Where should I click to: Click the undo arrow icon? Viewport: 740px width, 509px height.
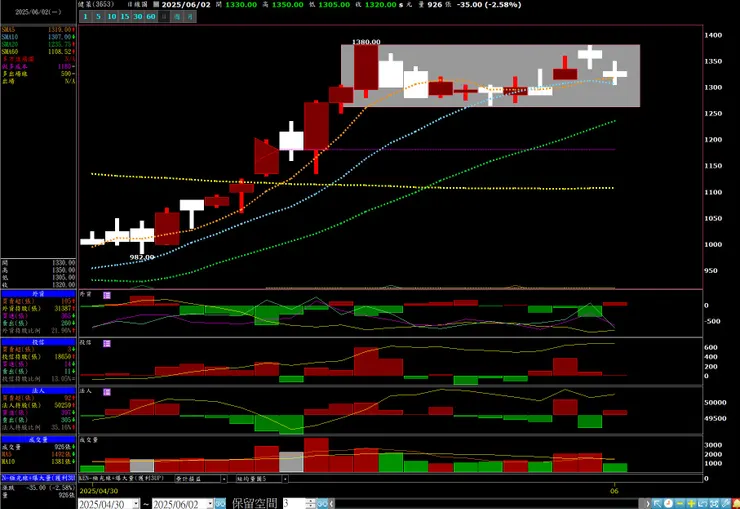click(x=702, y=503)
